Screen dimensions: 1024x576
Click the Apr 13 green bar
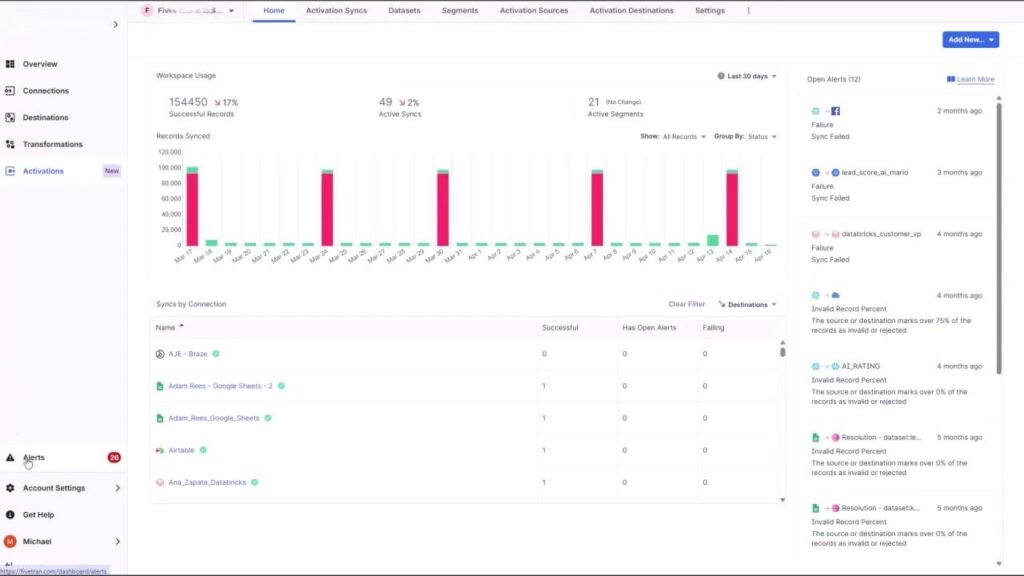(712, 240)
